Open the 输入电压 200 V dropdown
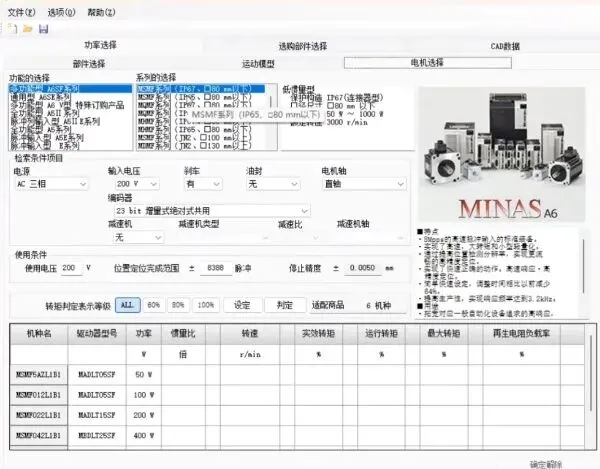Viewport: 600px width, 469px height. [x=137, y=184]
